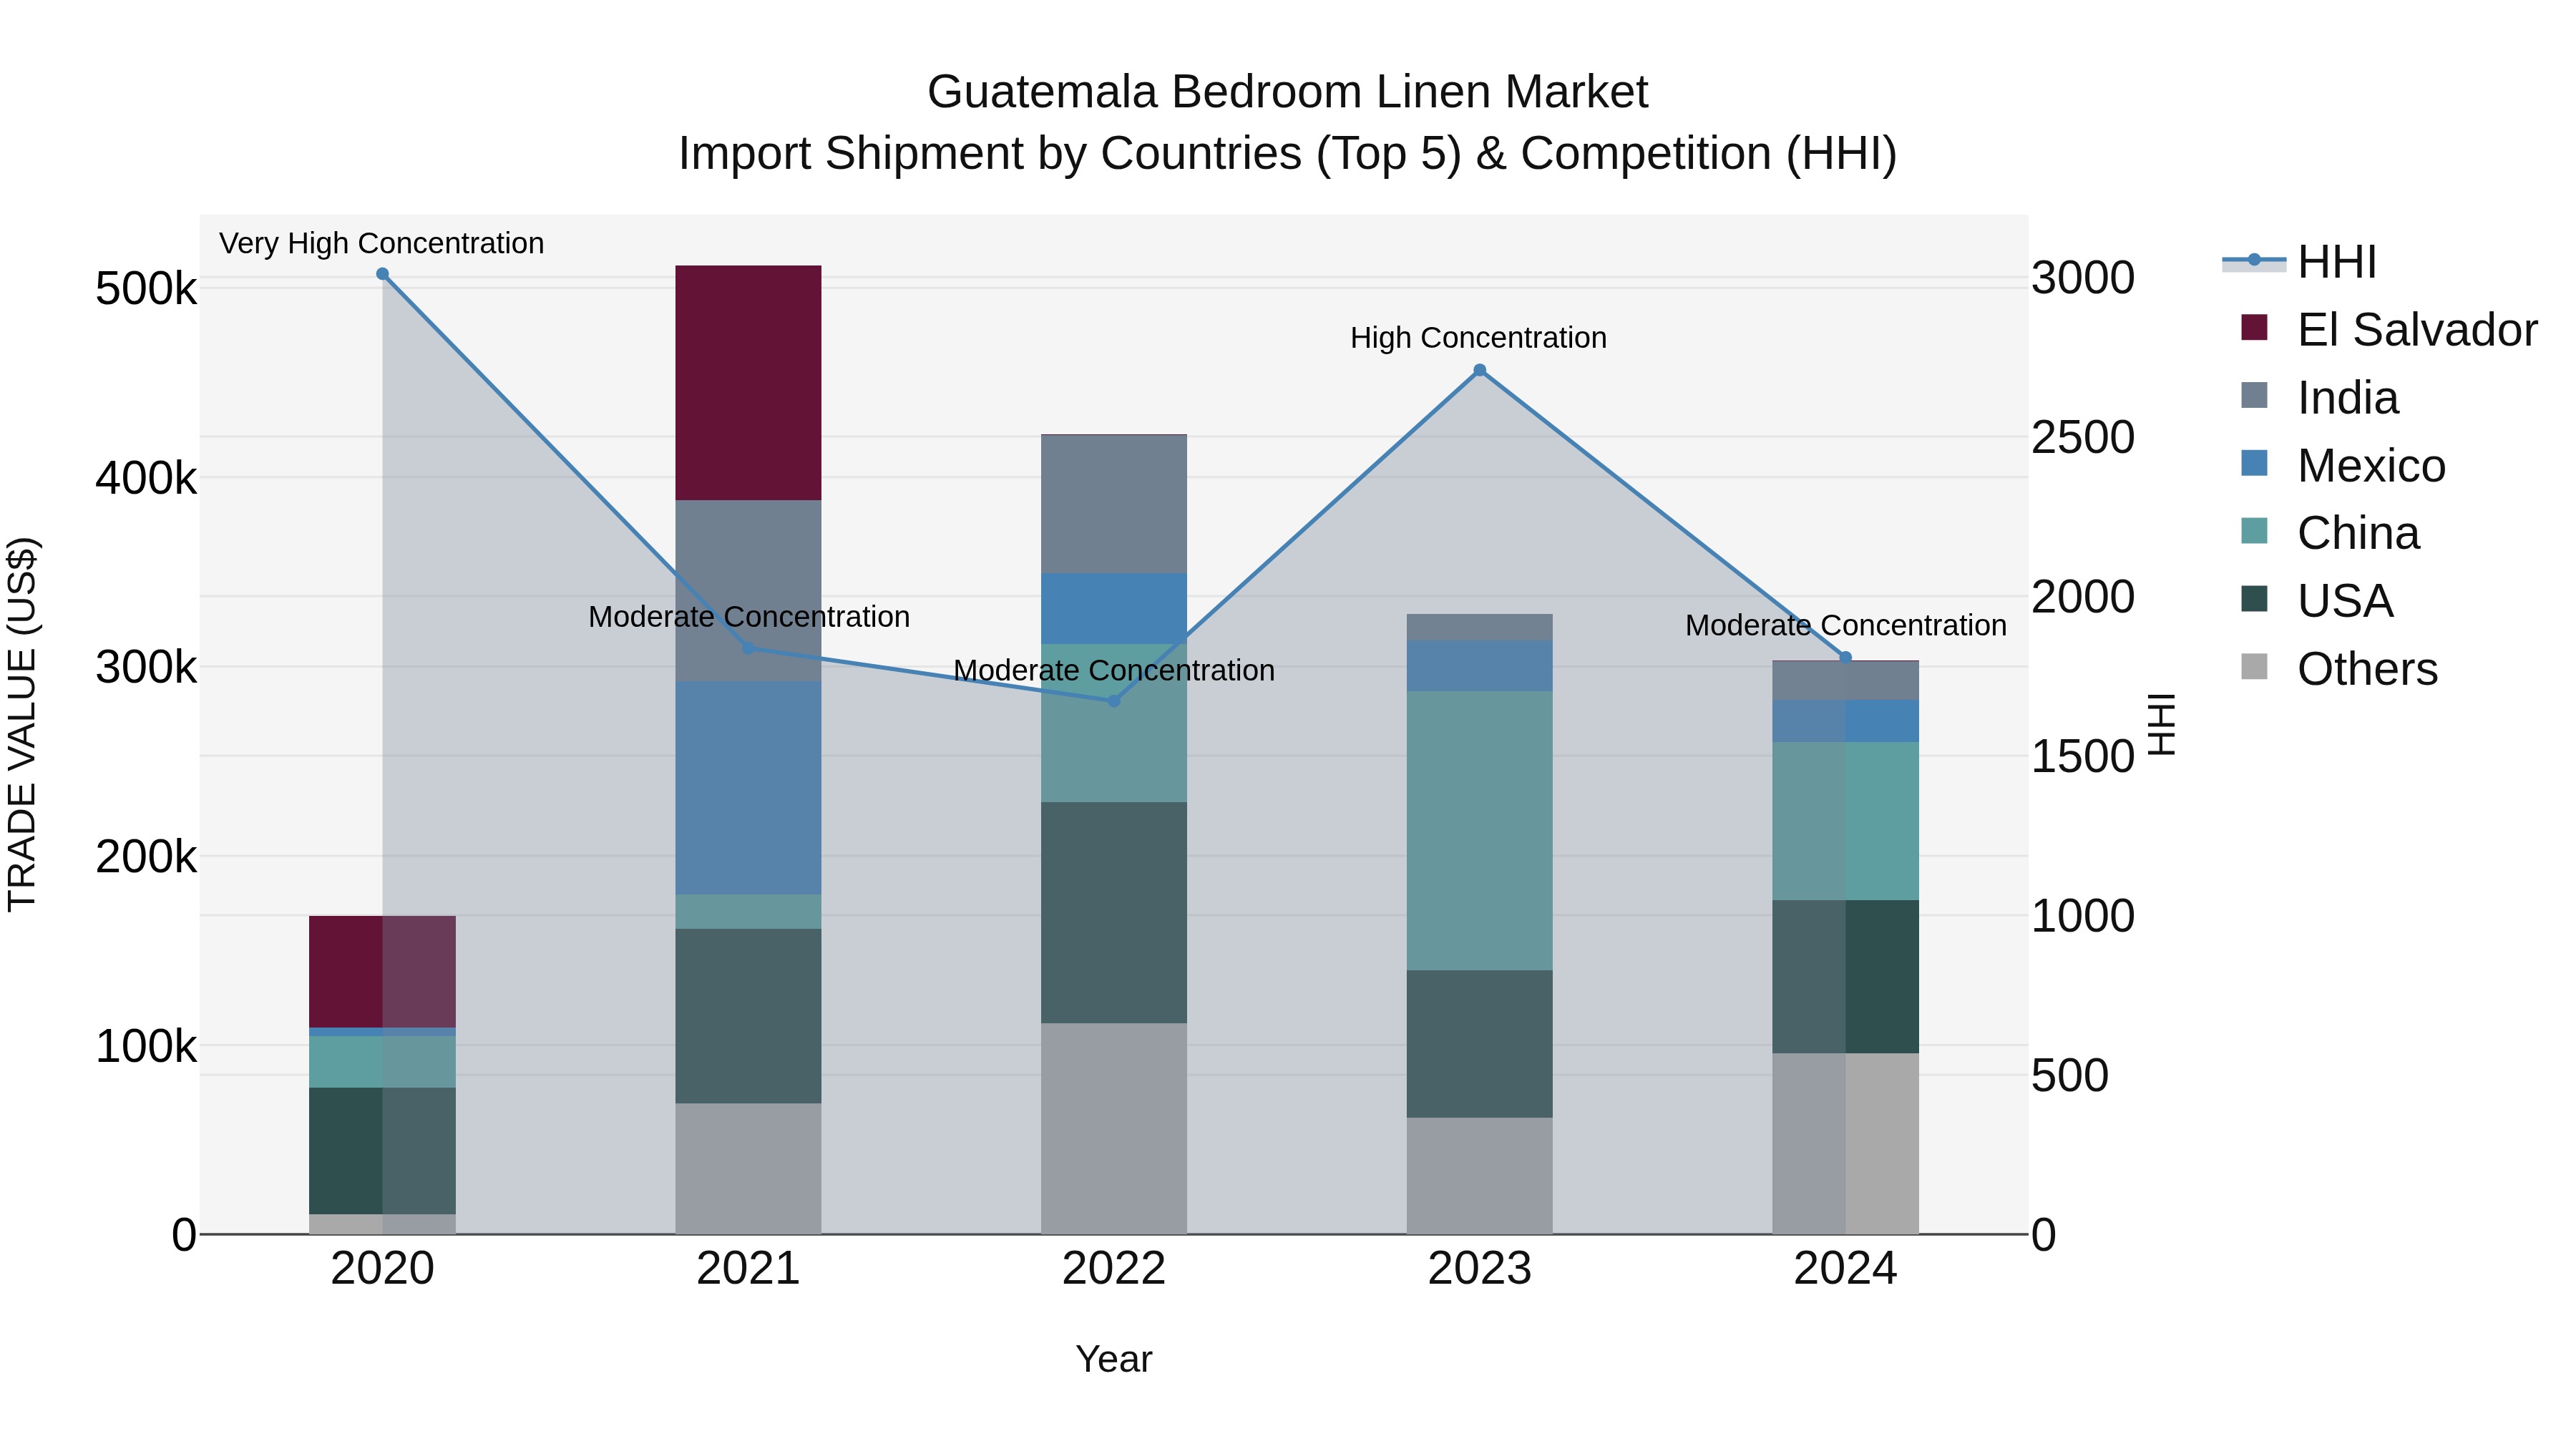Toggle India legend entry
This screenshot has width=2576, height=1449.
2319,398
